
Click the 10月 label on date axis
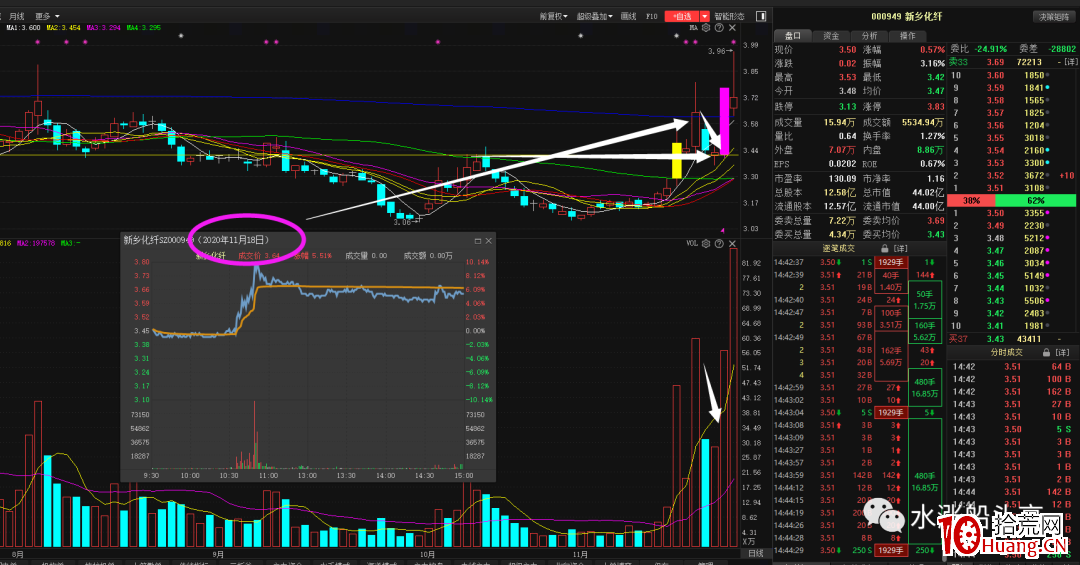[428, 554]
